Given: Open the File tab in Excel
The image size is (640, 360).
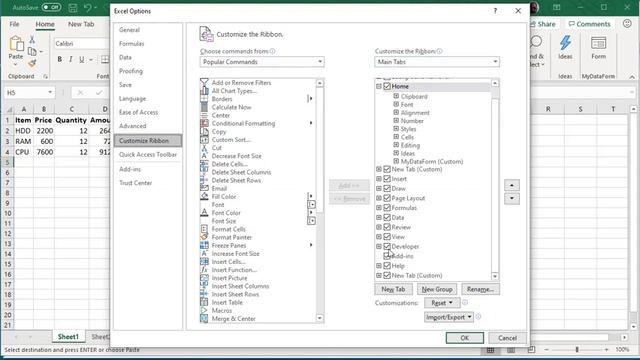Looking at the screenshot, I should 14,24.
